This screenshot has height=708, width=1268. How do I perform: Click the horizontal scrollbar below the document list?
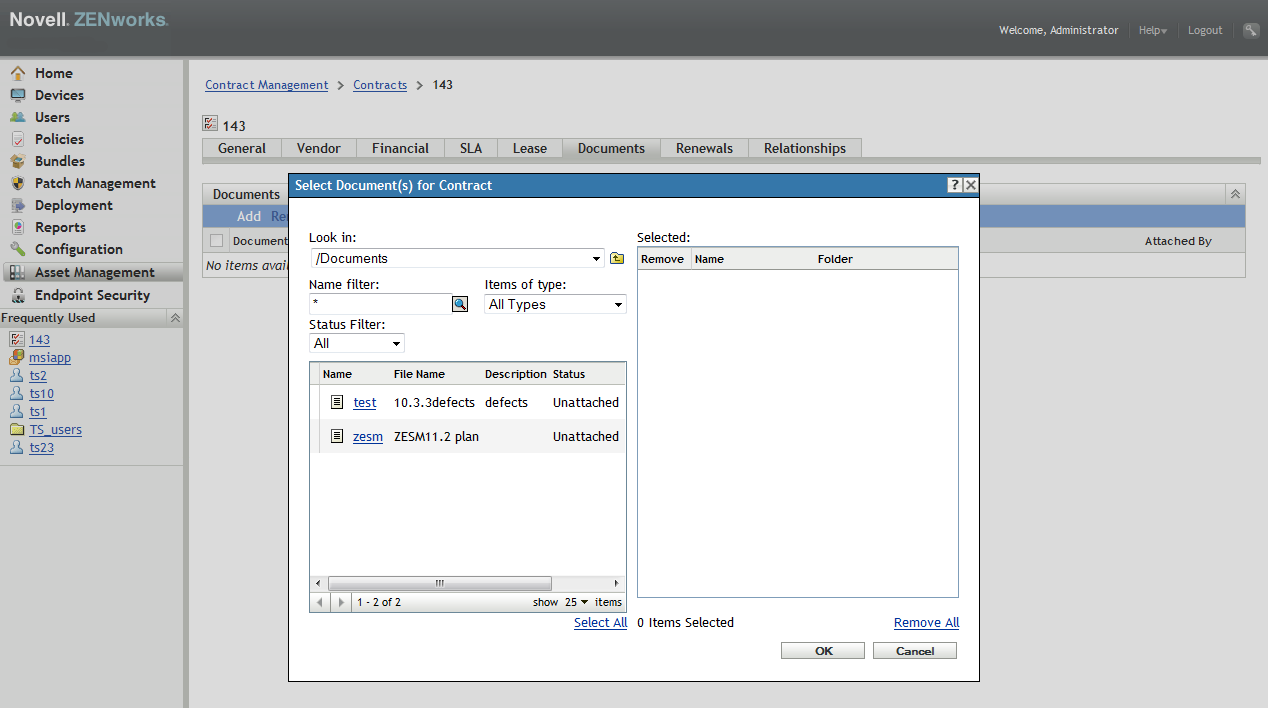[x=441, y=583]
